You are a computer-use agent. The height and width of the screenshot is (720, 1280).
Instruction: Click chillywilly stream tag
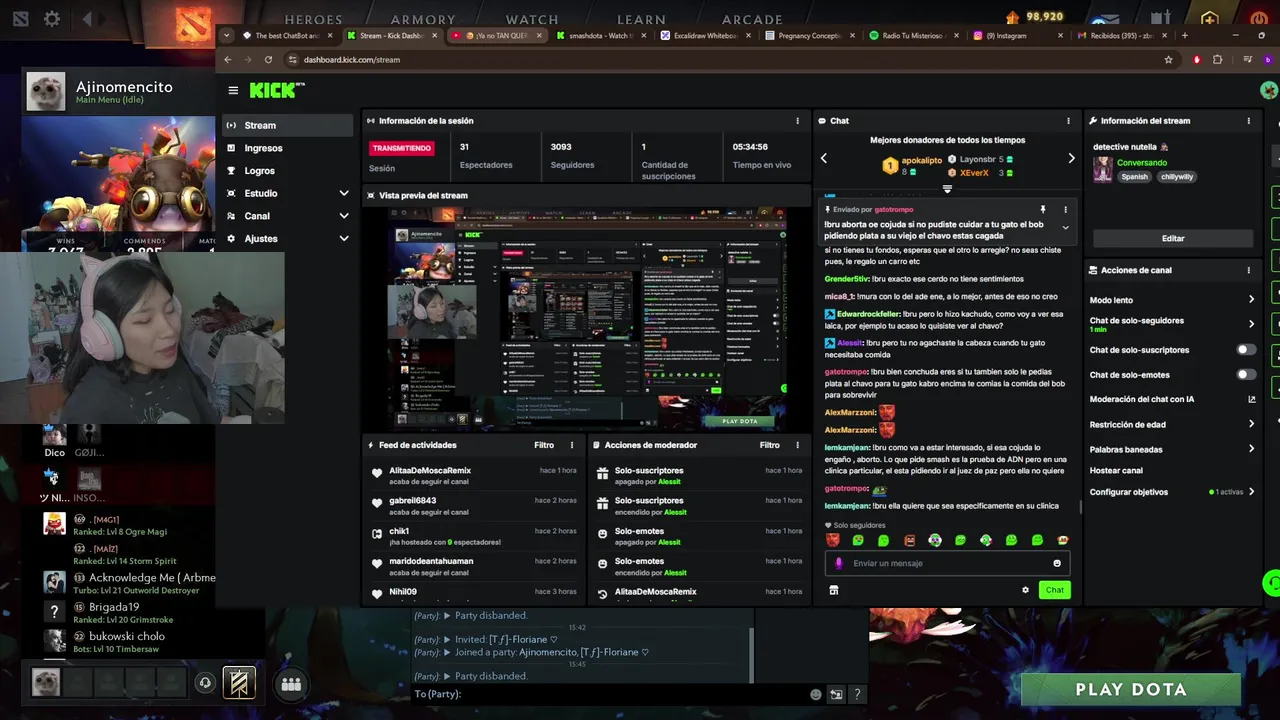(1177, 177)
